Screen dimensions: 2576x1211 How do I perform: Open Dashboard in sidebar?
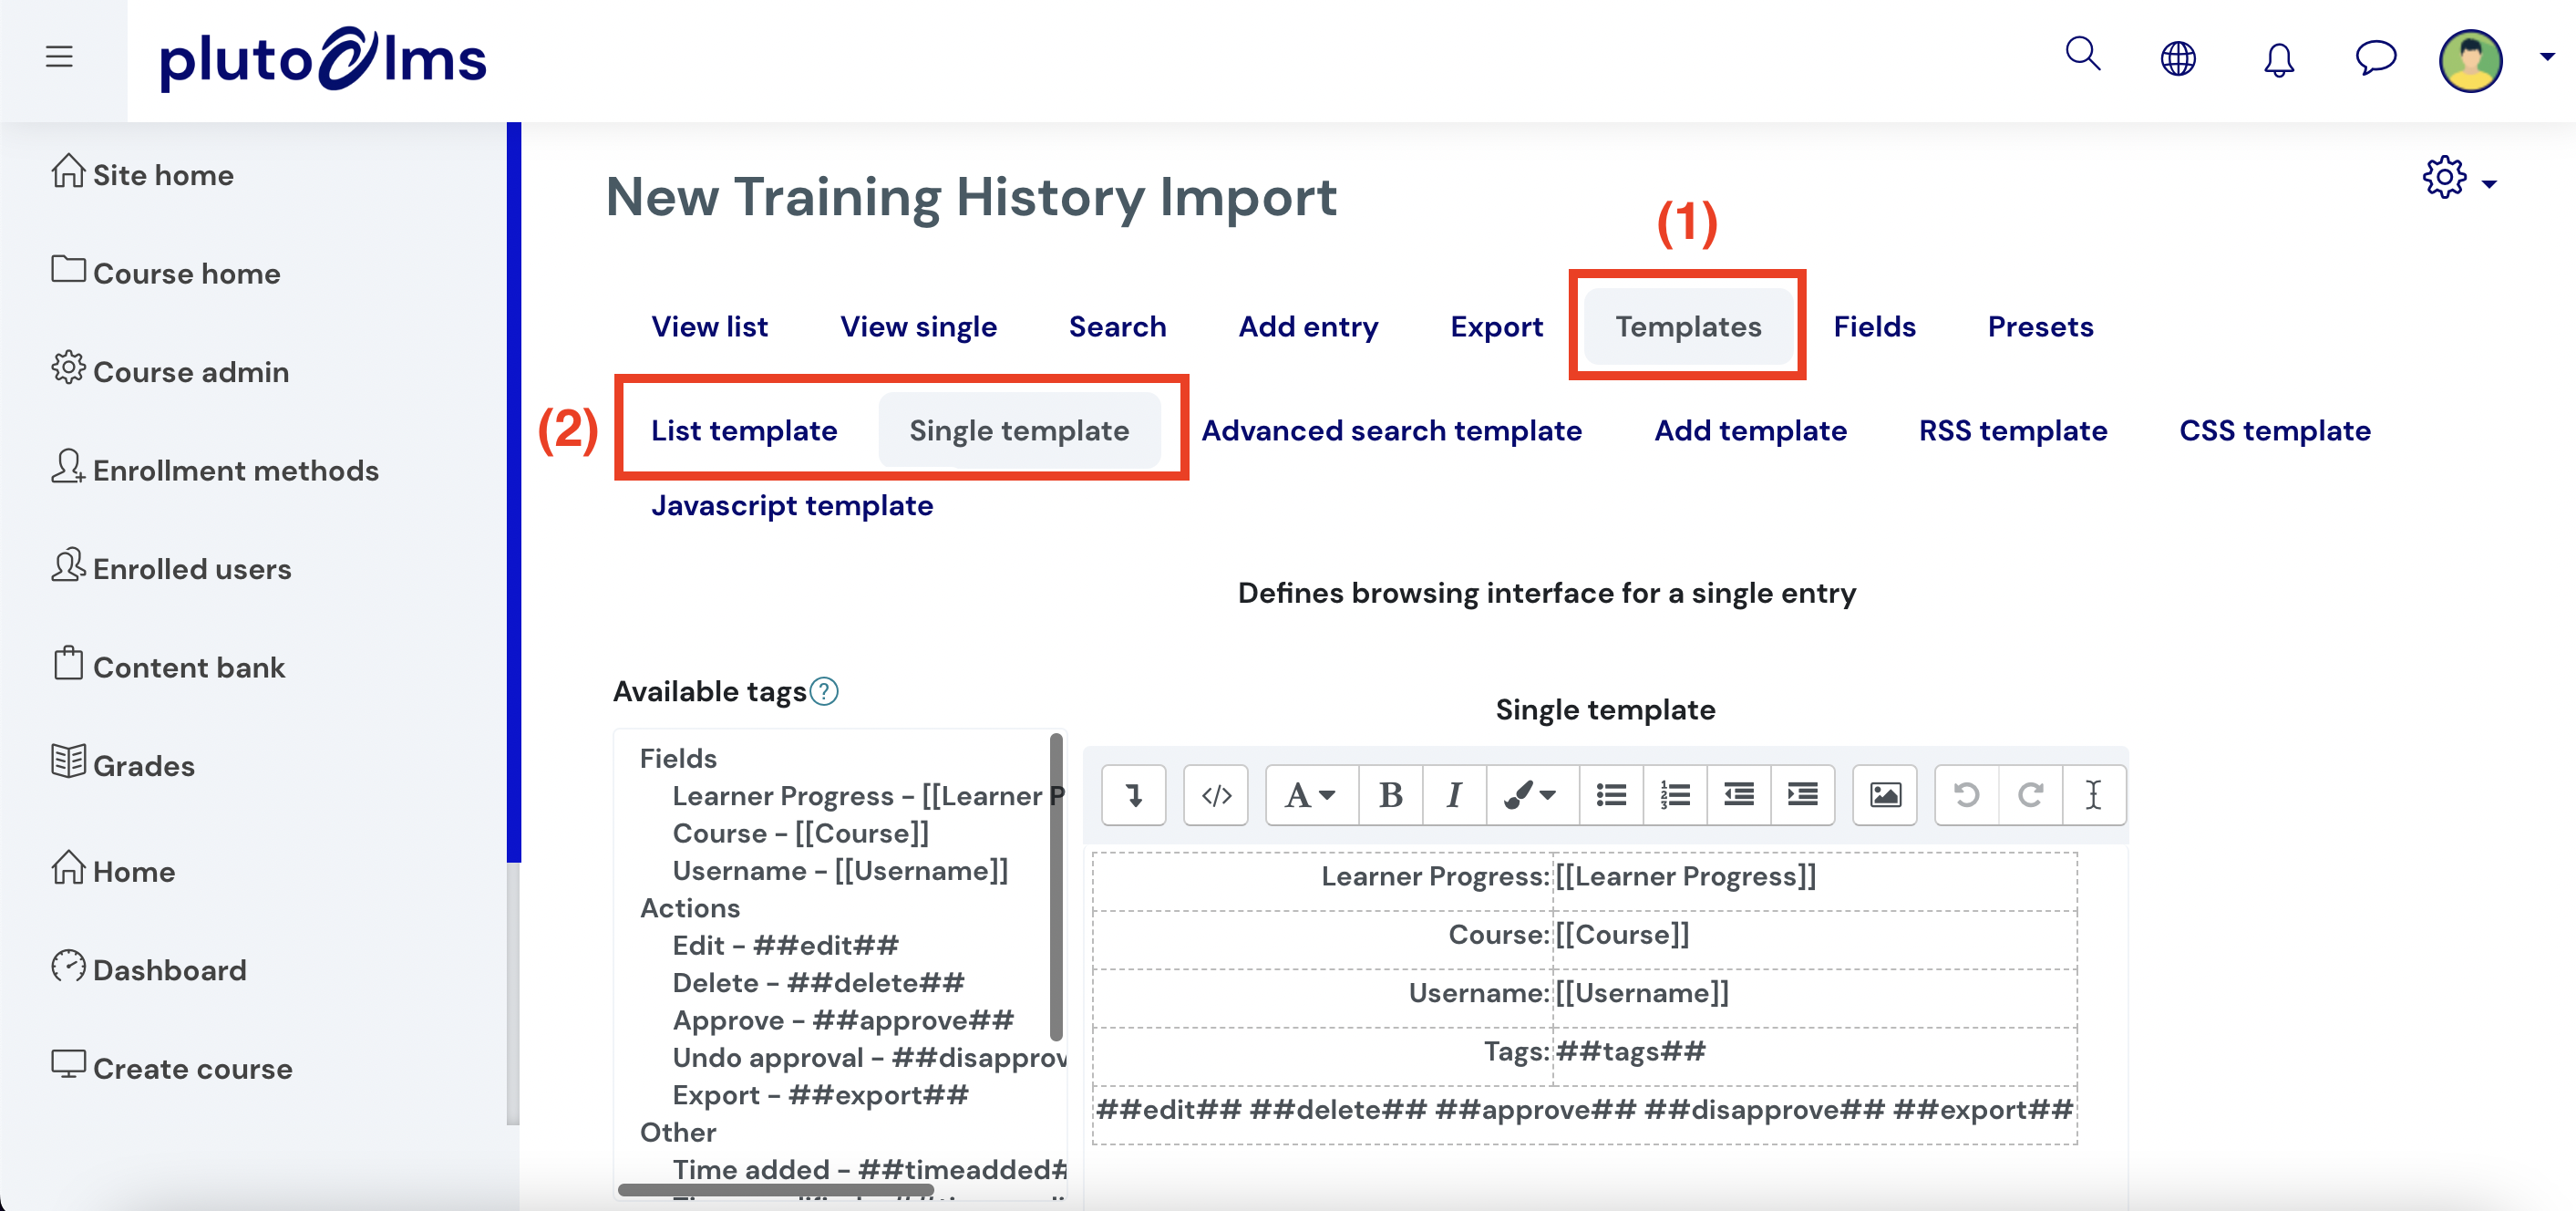[149, 968]
